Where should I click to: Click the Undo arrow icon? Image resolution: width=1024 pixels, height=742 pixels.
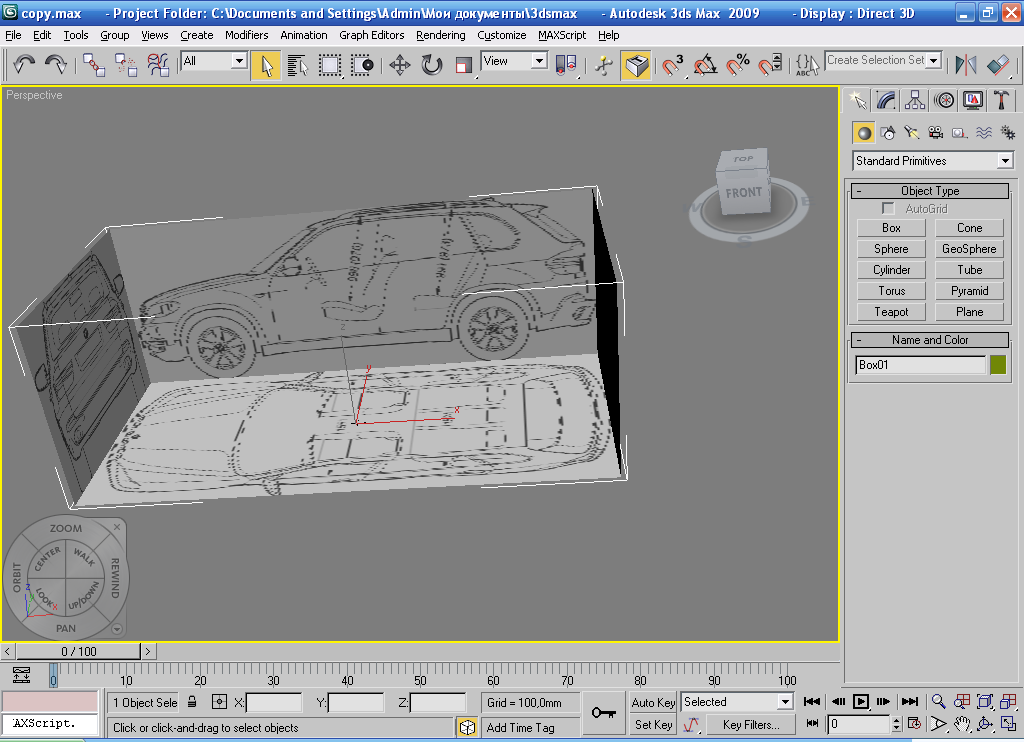[x=24, y=65]
